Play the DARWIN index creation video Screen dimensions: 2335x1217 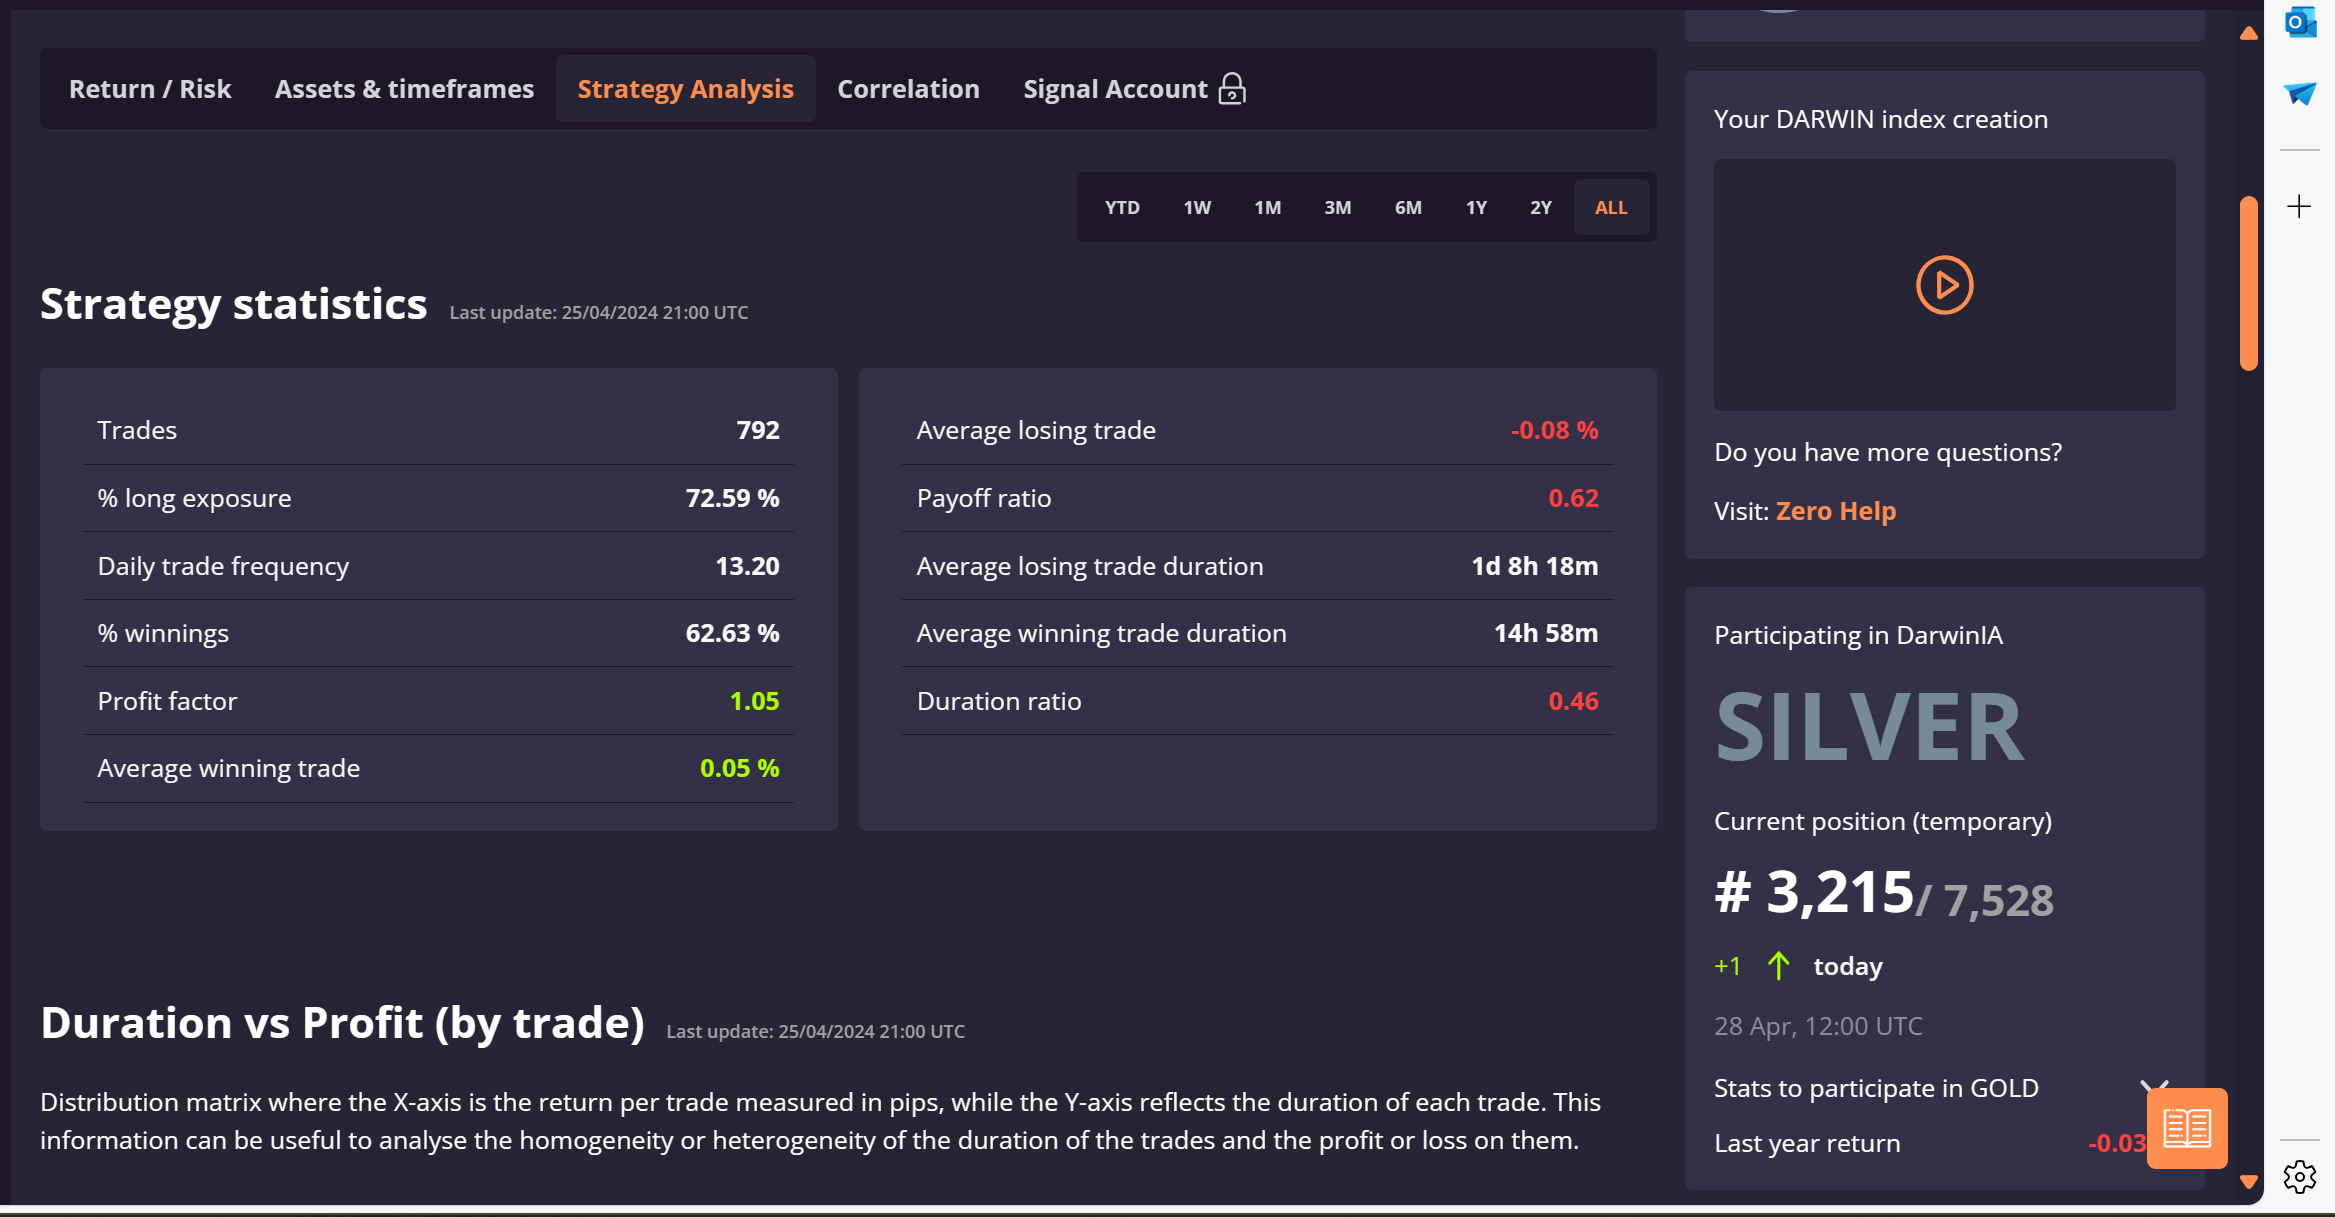[x=1944, y=285]
